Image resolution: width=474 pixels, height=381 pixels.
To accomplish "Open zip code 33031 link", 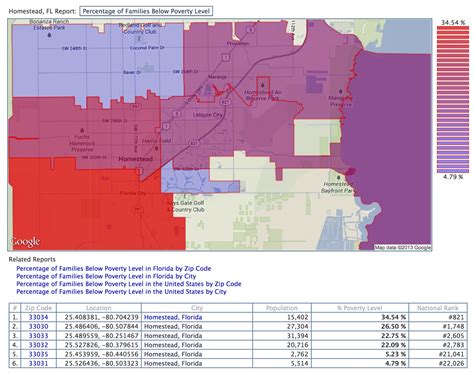I will pyautogui.click(x=38, y=363).
